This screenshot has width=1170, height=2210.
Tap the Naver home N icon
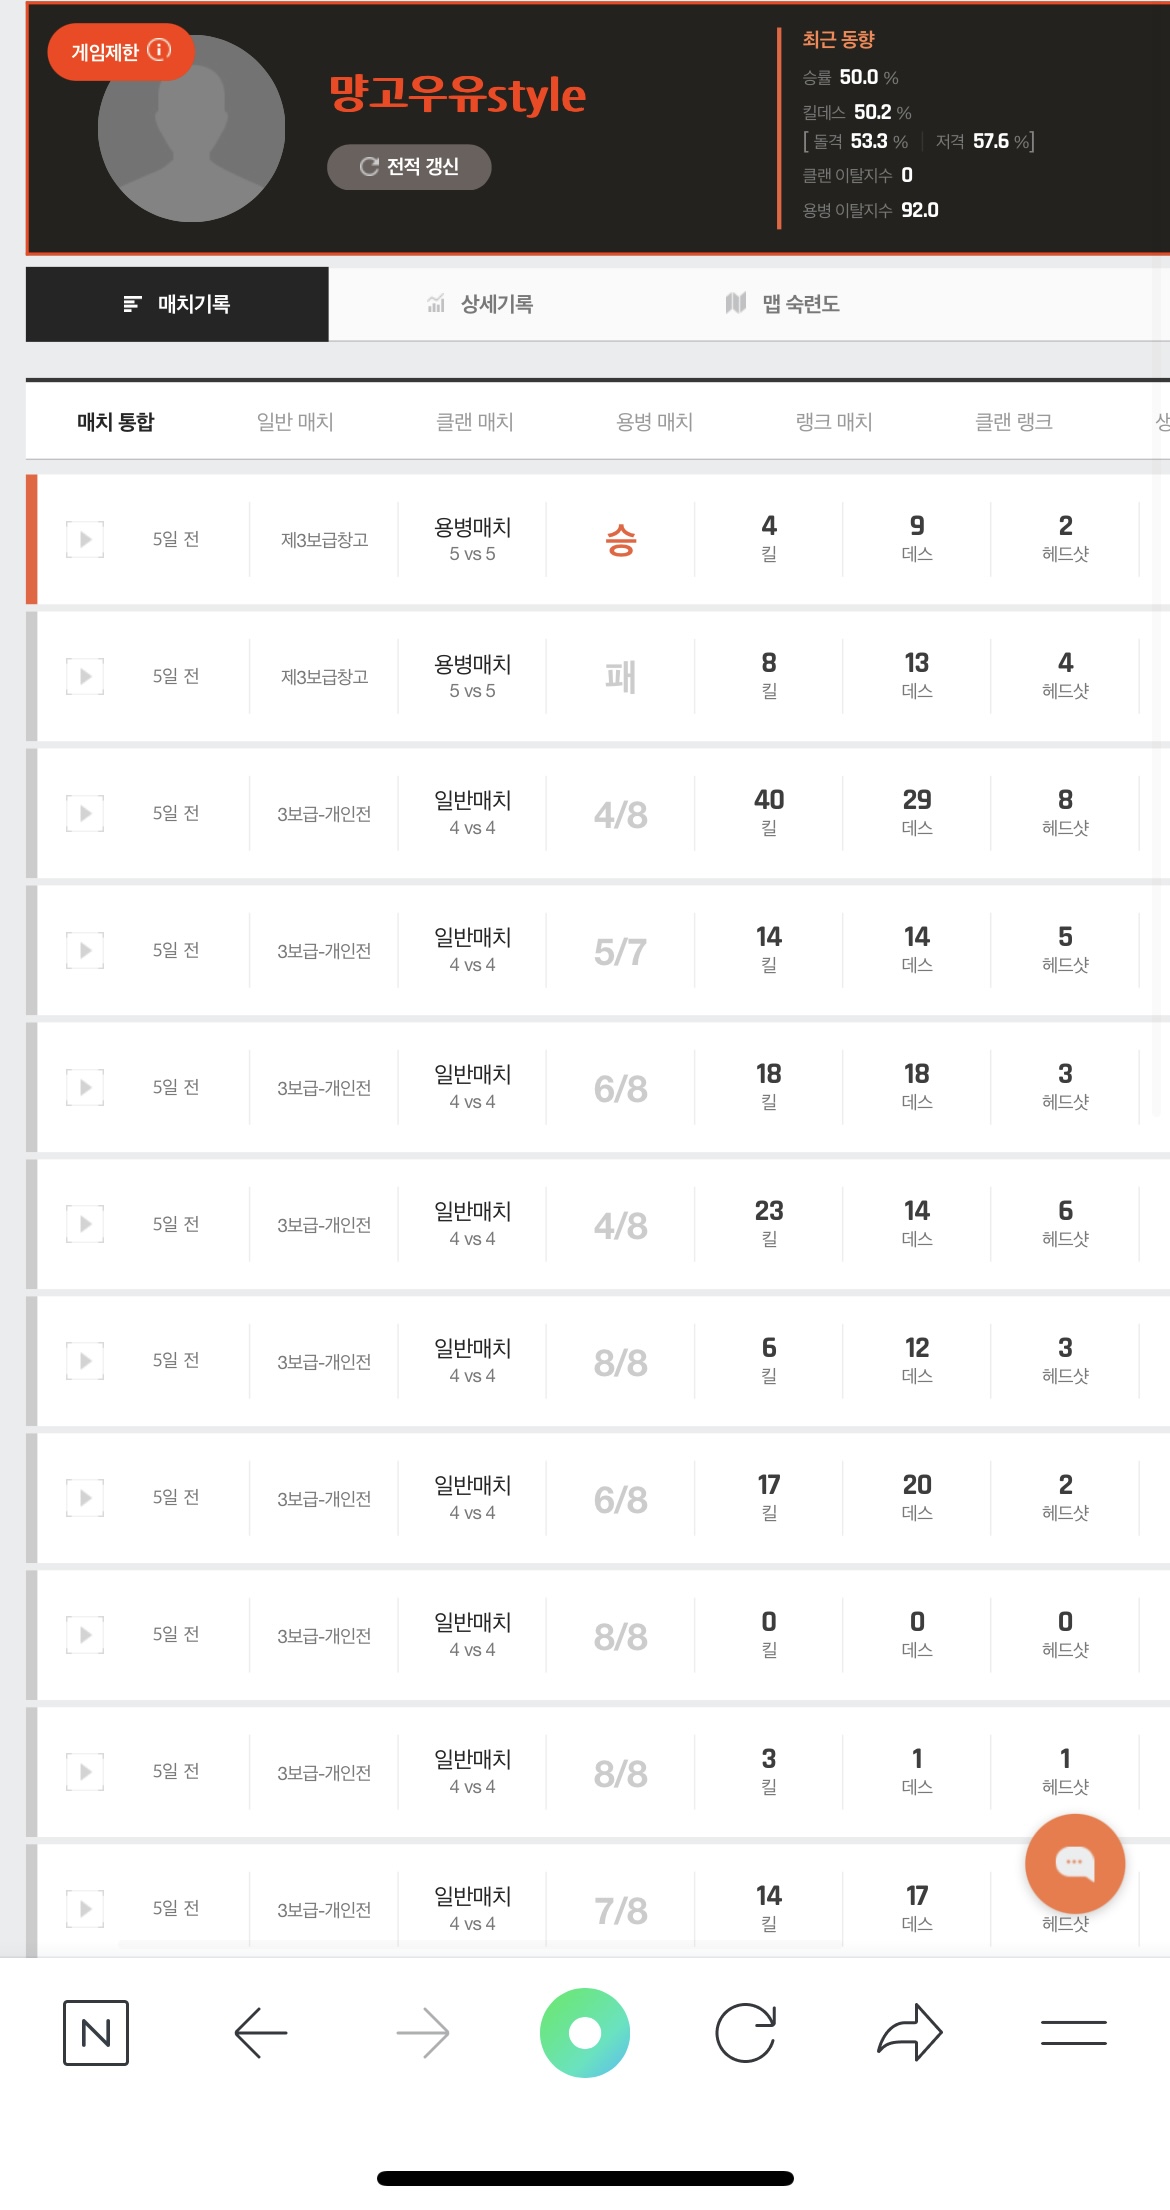click(x=96, y=2033)
